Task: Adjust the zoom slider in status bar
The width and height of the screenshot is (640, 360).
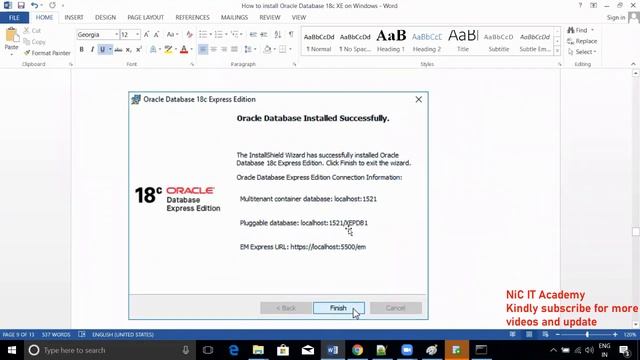Action: click(587, 335)
